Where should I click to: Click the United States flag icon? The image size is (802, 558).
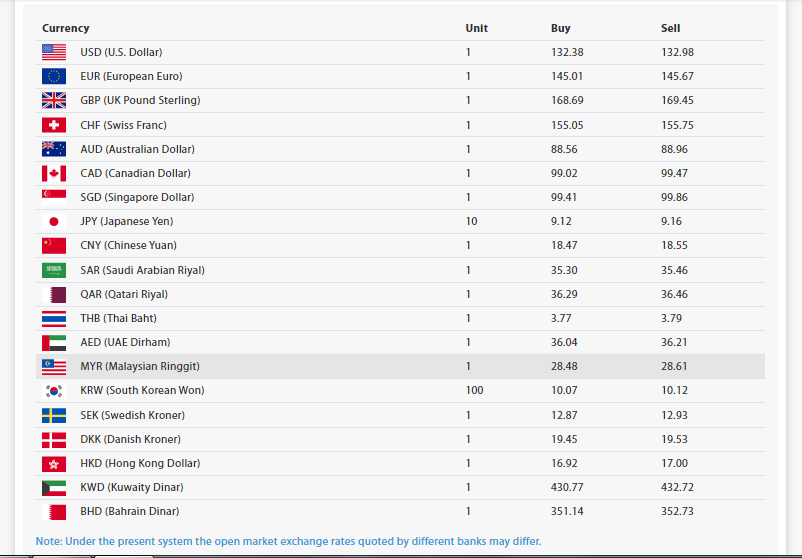(x=54, y=52)
